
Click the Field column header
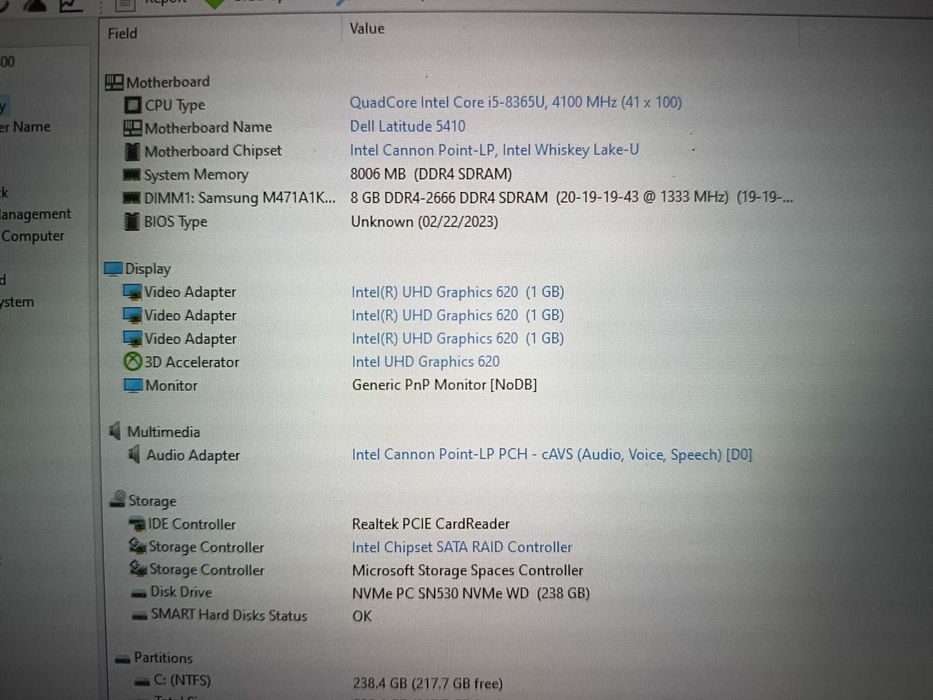[x=123, y=33]
